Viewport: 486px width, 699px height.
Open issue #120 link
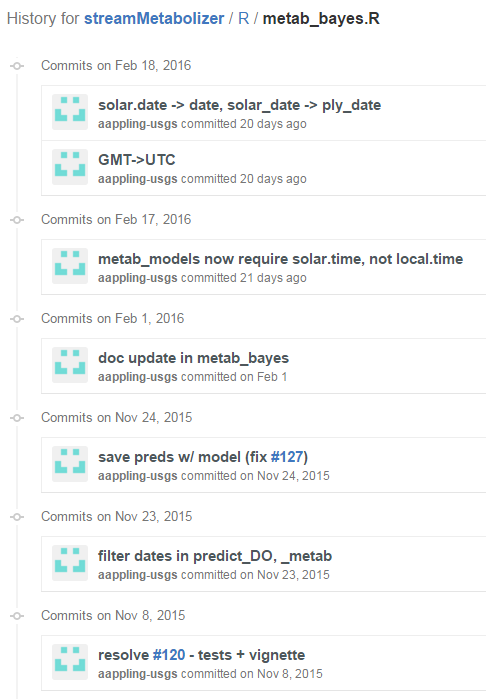click(x=169, y=655)
